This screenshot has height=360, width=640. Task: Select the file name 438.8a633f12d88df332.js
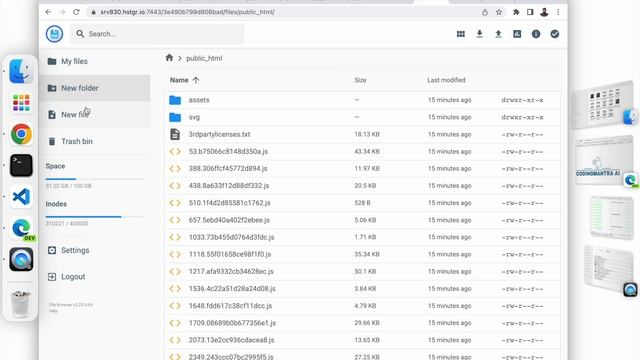[x=229, y=186]
